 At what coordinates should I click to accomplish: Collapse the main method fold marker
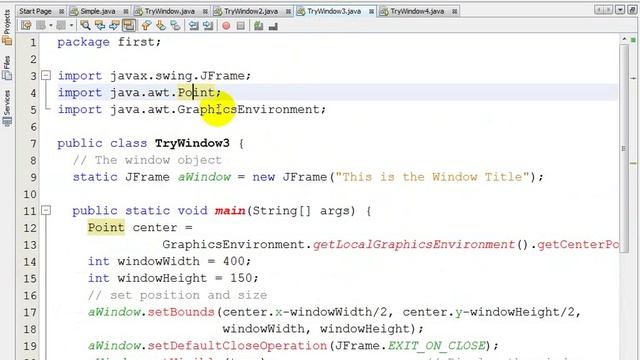point(46,211)
